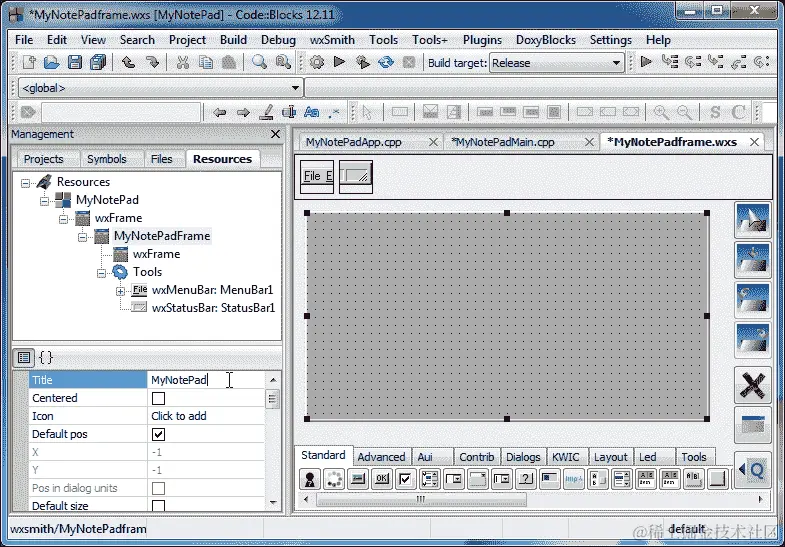
Task: Expand the wxMenuBar: MenuBar1 tree node
Action: tap(120, 291)
